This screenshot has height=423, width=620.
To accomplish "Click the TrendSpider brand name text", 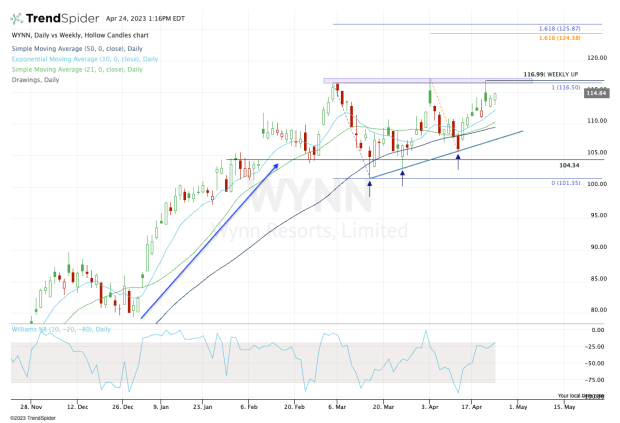I will 62,19.
